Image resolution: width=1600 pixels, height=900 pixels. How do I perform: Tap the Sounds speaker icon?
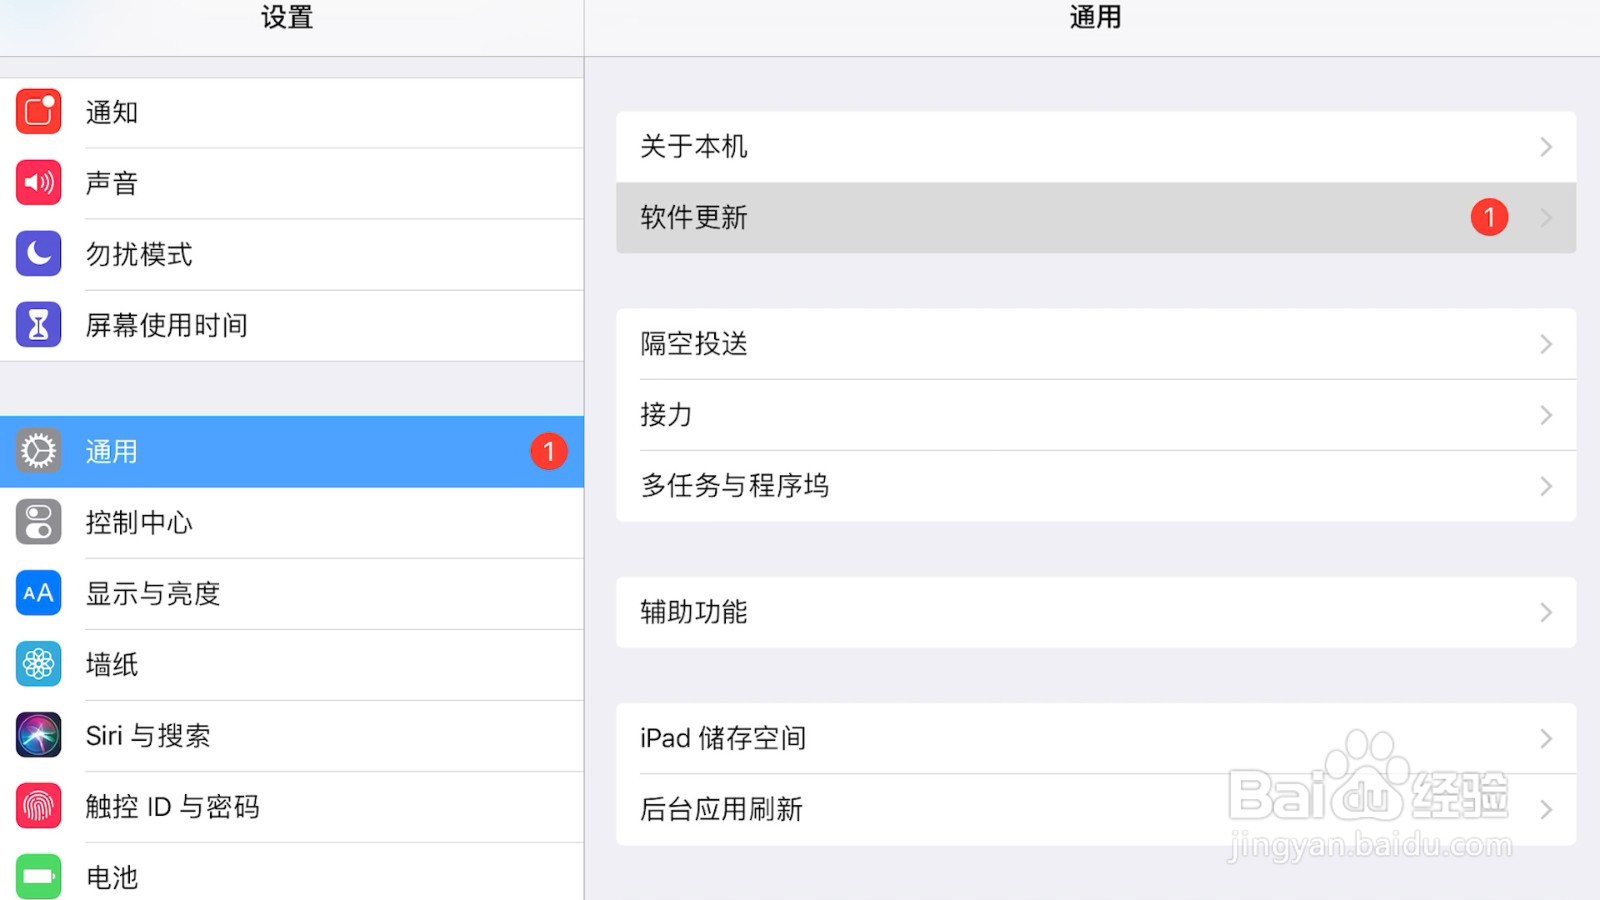click(39, 183)
